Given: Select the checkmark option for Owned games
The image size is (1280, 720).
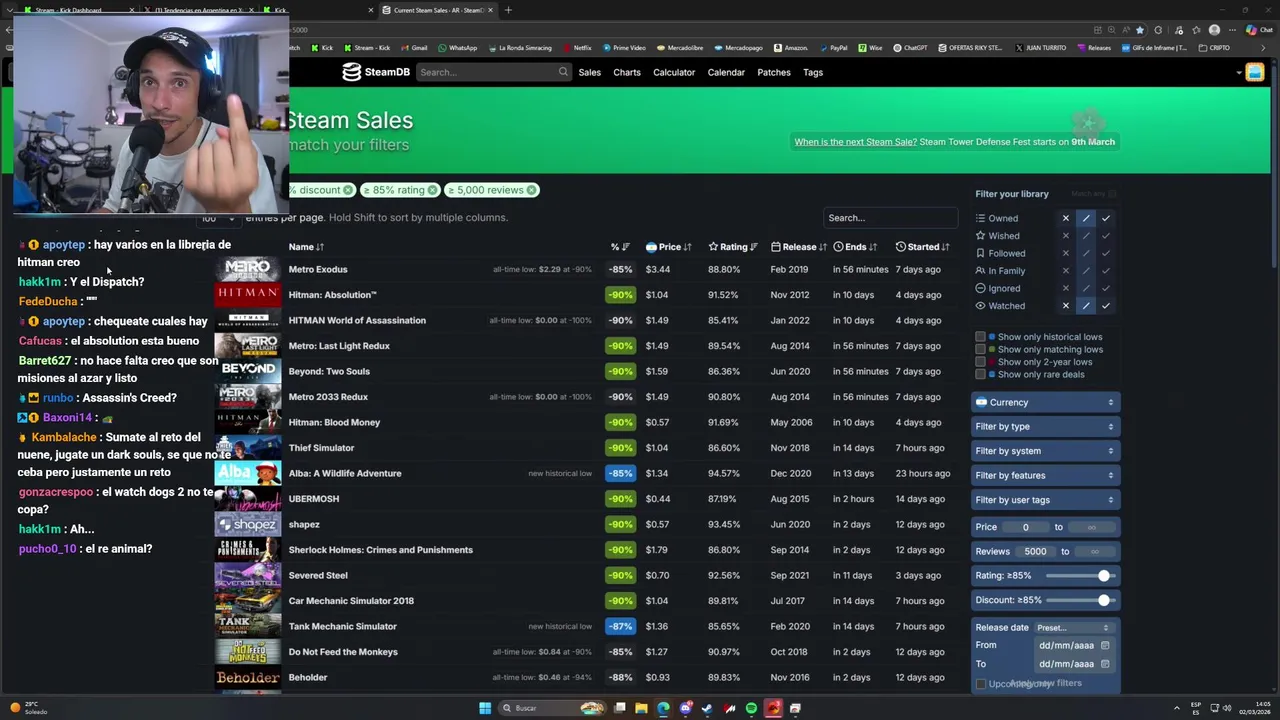Looking at the screenshot, I should coord(1106,218).
